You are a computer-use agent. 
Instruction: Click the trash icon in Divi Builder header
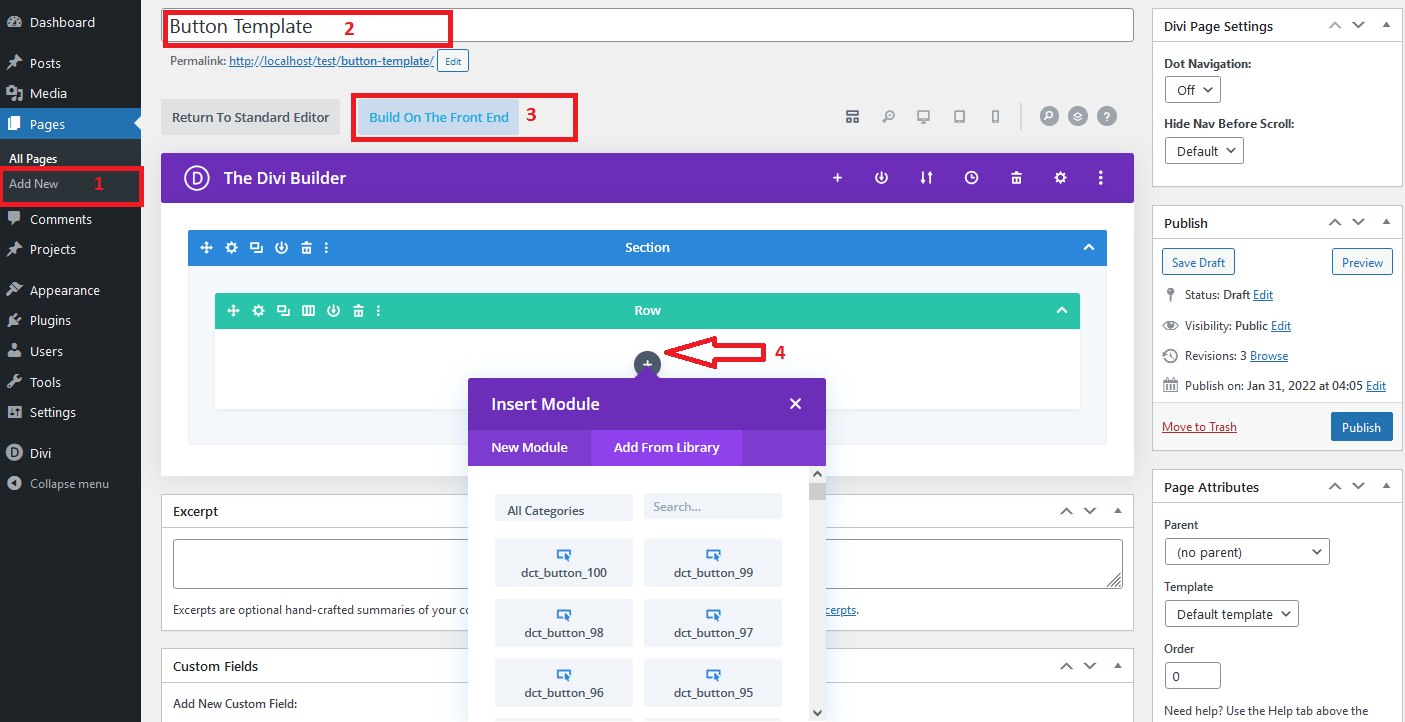tap(1016, 178)
